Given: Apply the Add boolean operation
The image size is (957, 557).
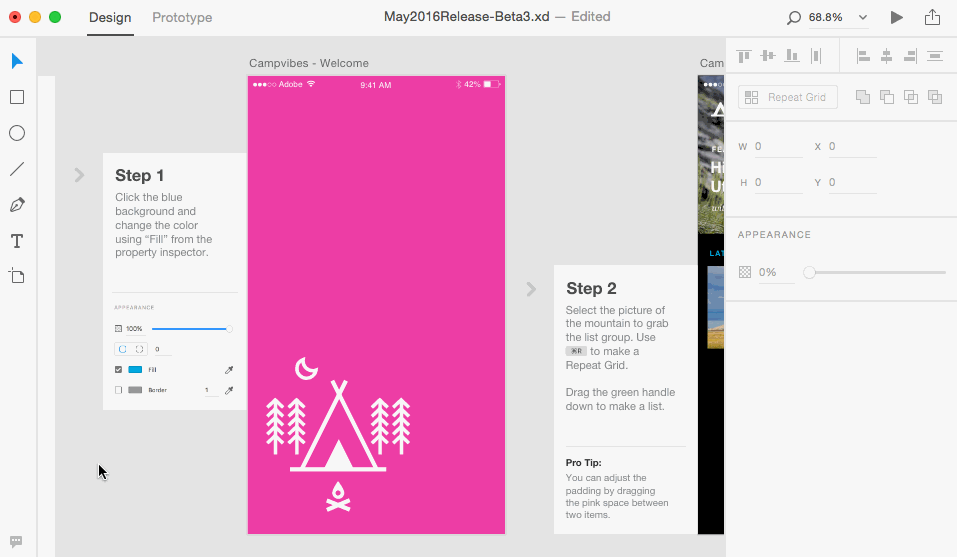Looking at the screenshot, I should (863, 97).
